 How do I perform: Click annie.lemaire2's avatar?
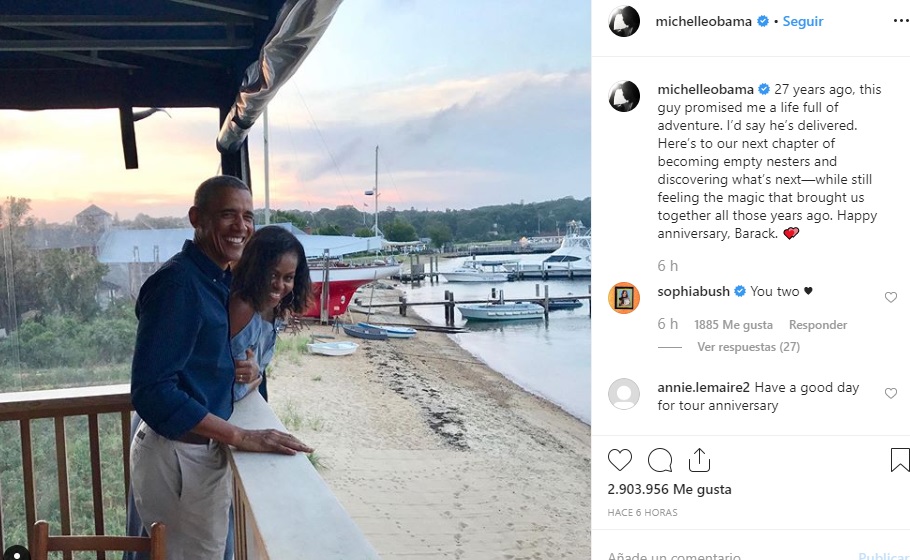624,394
